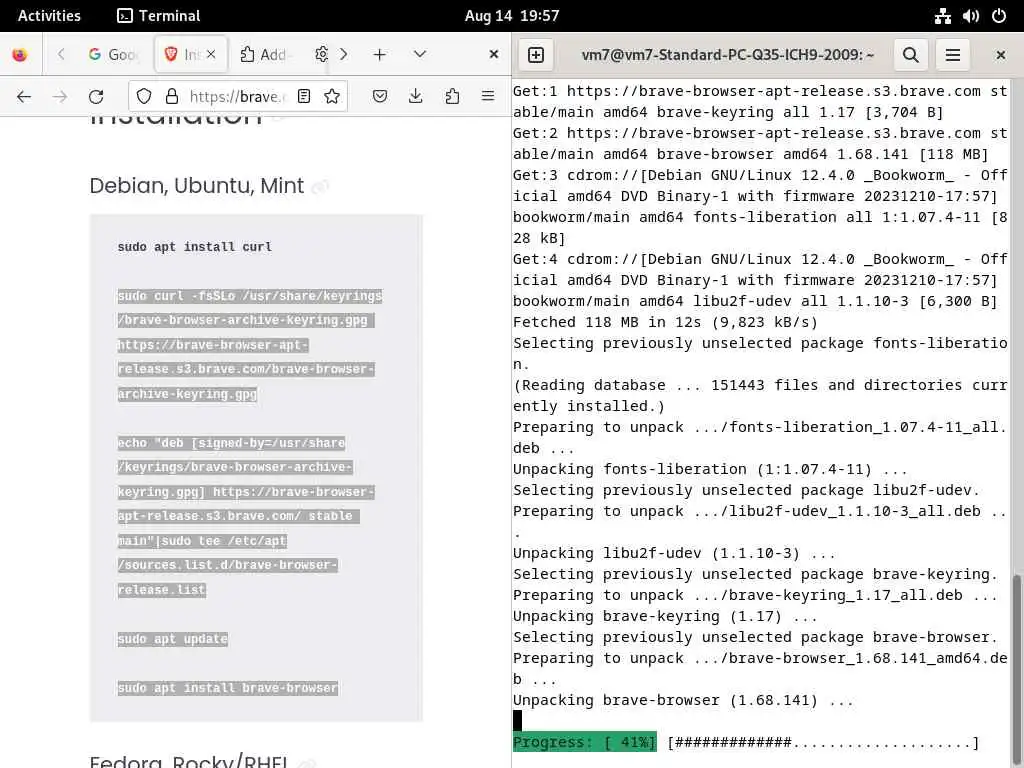Open the Terminal app menu in top bar

(159, 16)
